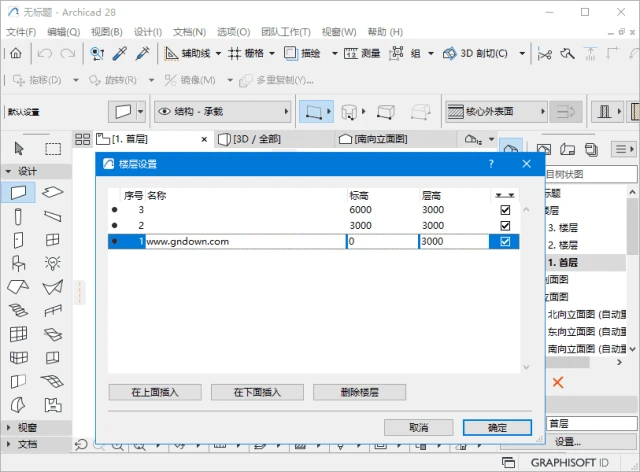Click the Home icon in toolbar
Viewport: 640px width, 472px height.
click(x=16, y=53)
